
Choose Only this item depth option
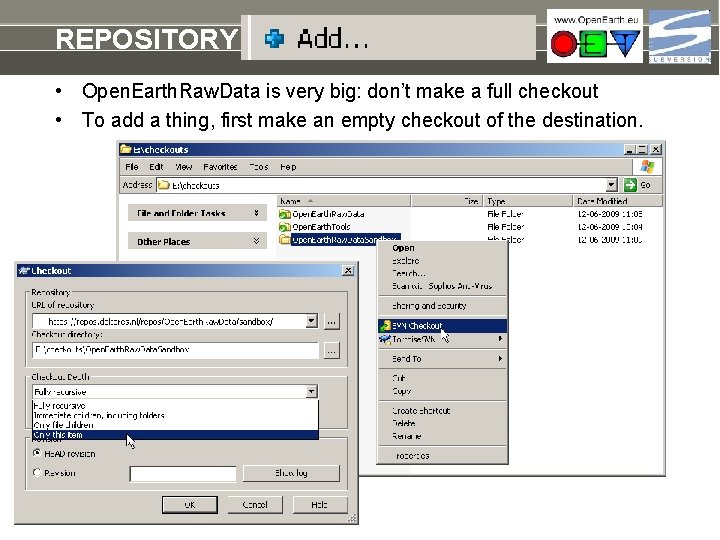pyautogui.click(x=175, y=435)
